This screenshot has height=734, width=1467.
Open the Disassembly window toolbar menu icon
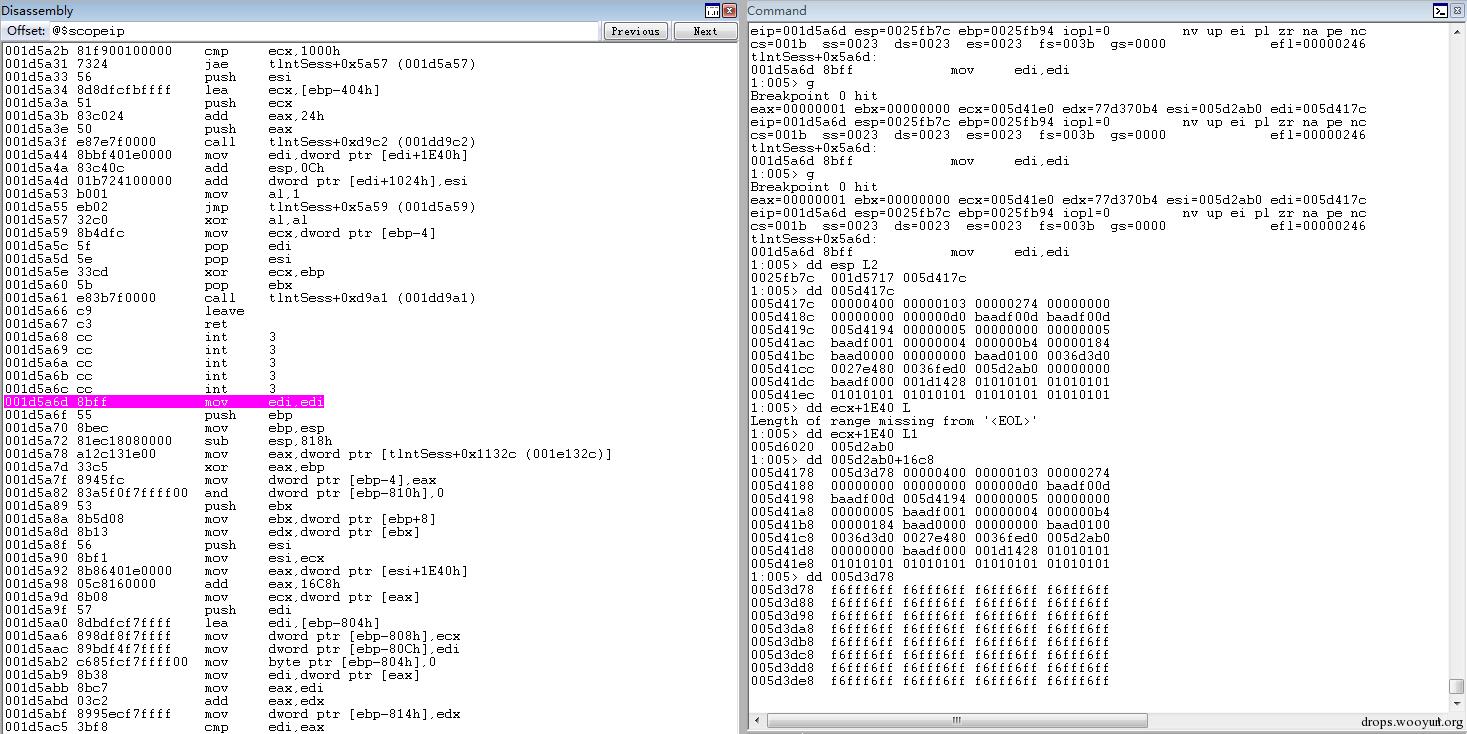coord(713,11)
